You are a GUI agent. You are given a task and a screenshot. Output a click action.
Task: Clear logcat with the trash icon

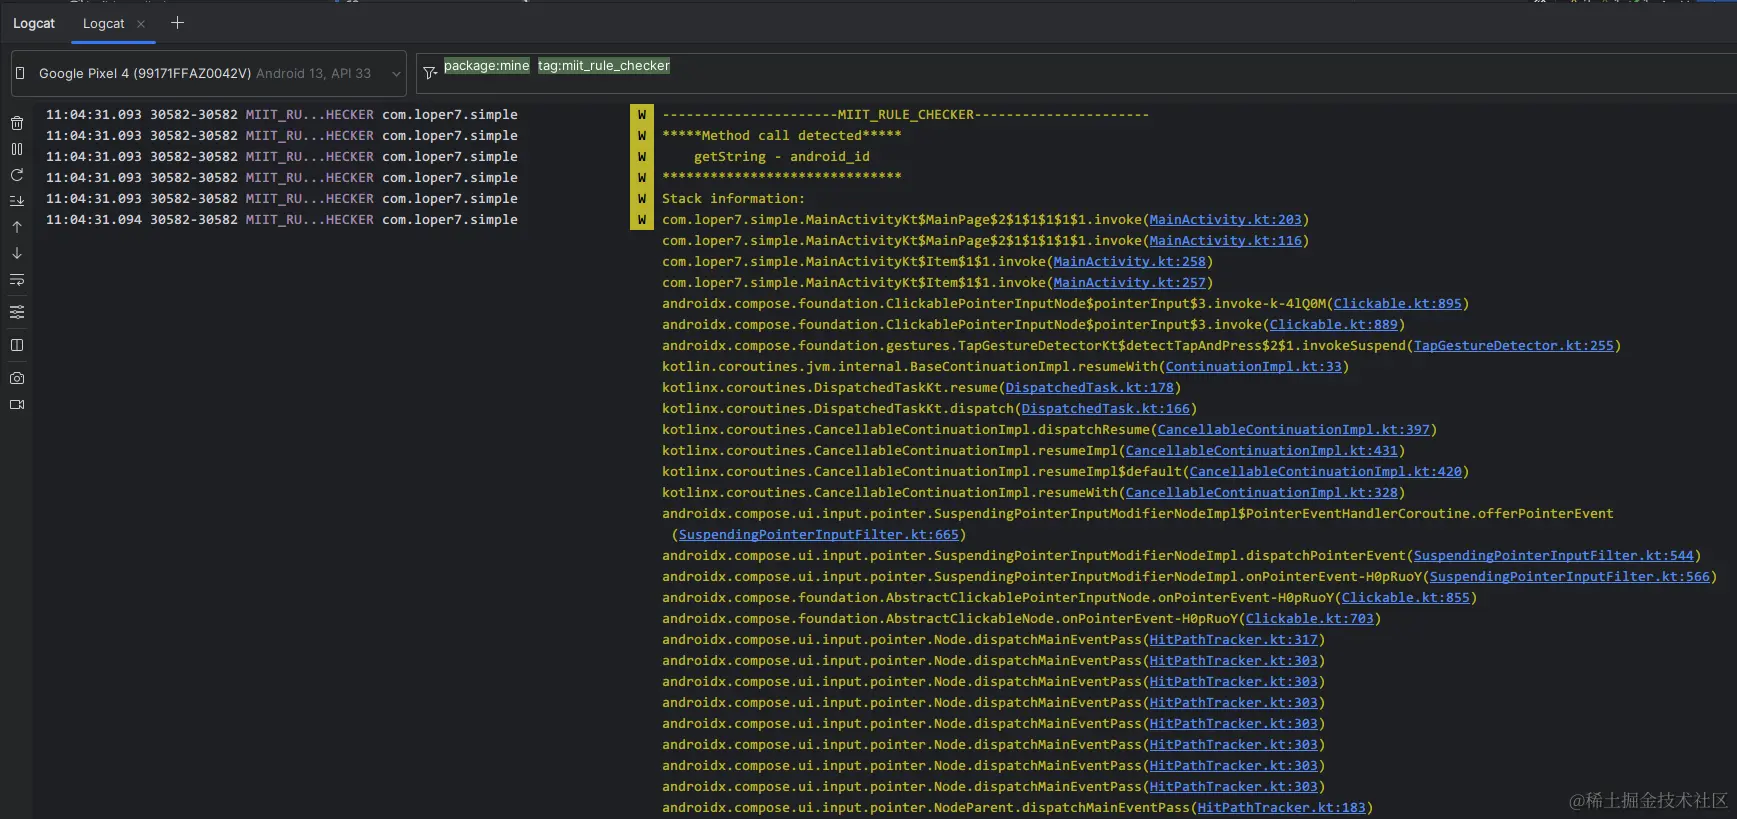point(17,123)
